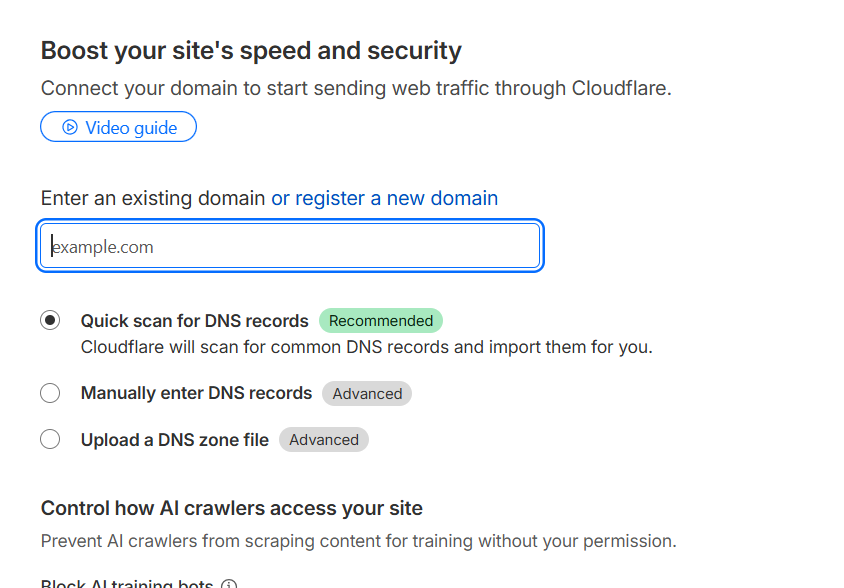
Task: Click the 'Cloudflare will scan for common DNS' description
Action: point(366,348)
